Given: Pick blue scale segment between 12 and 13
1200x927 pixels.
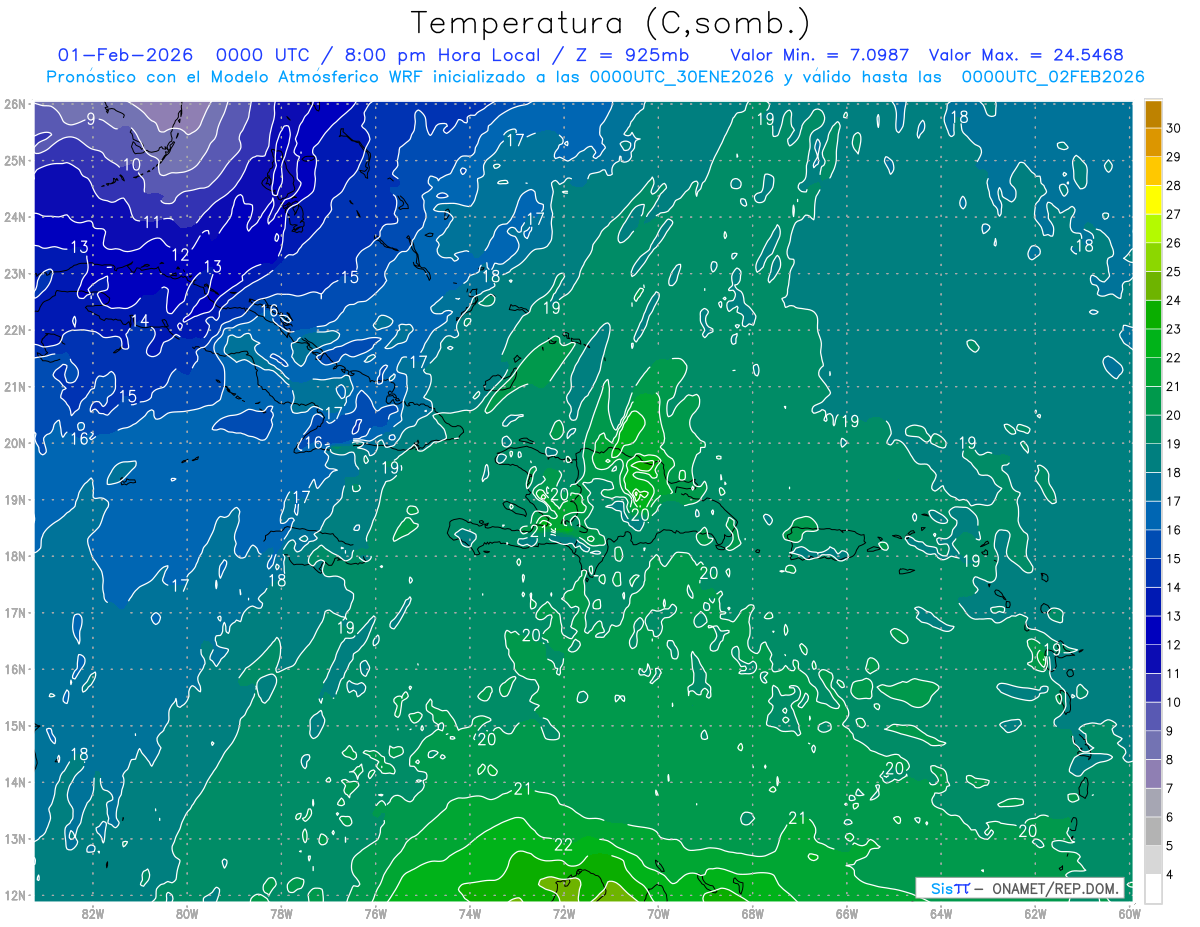Looking at the screenshot, I should click(x=1153, y=630).
